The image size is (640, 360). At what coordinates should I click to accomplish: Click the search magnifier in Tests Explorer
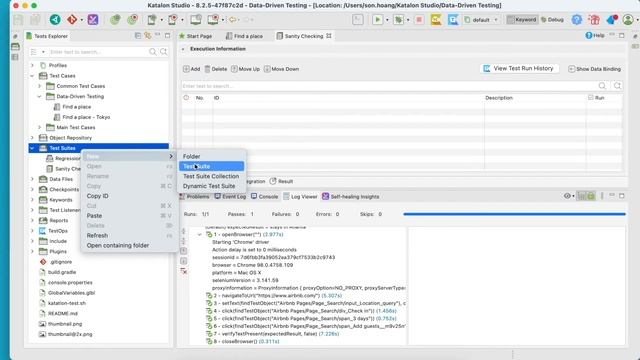(x=153, y=52)
